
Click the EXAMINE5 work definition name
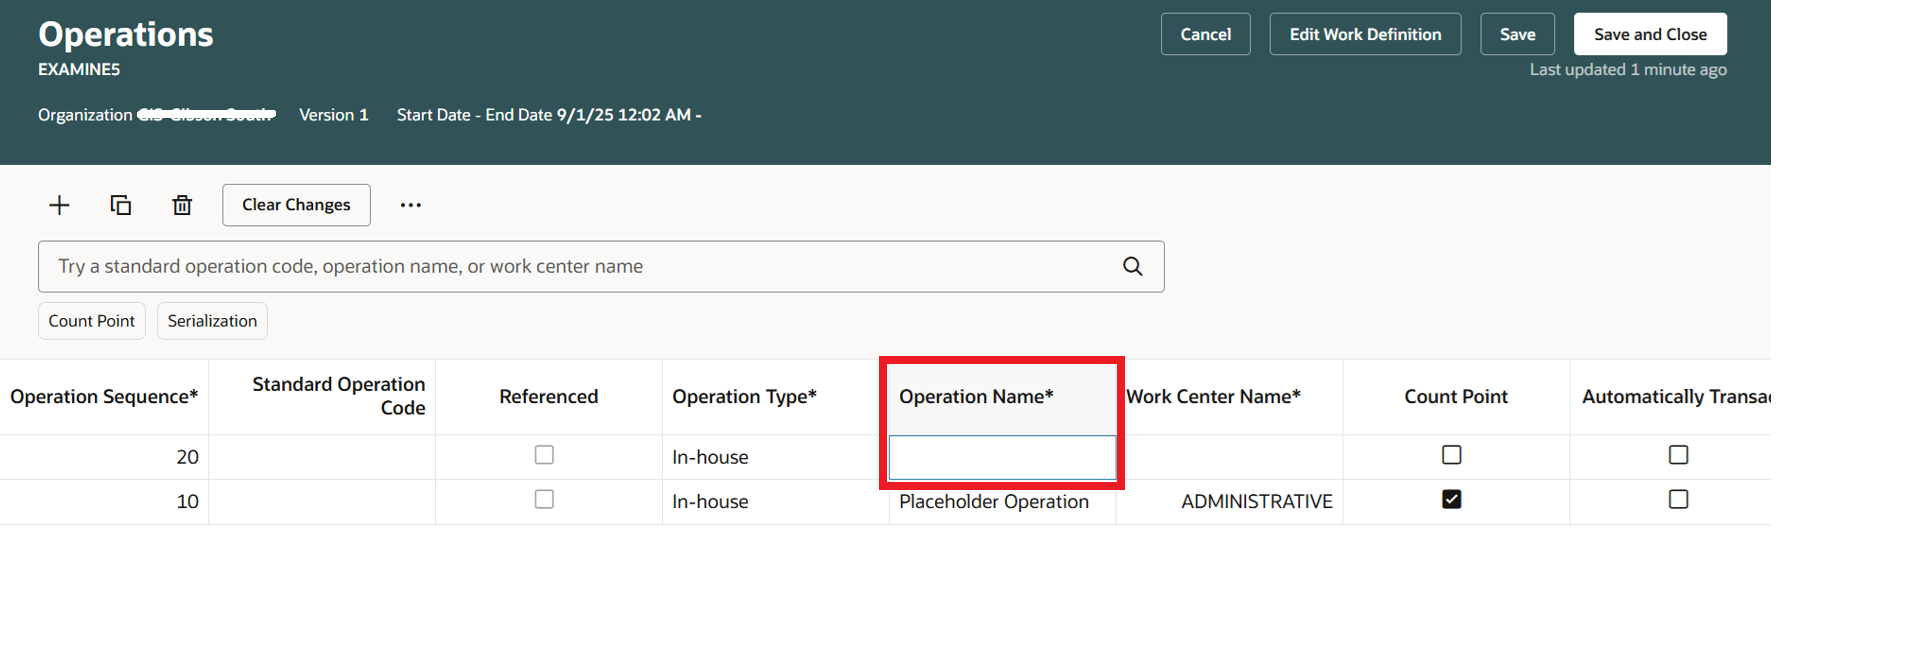79,69
